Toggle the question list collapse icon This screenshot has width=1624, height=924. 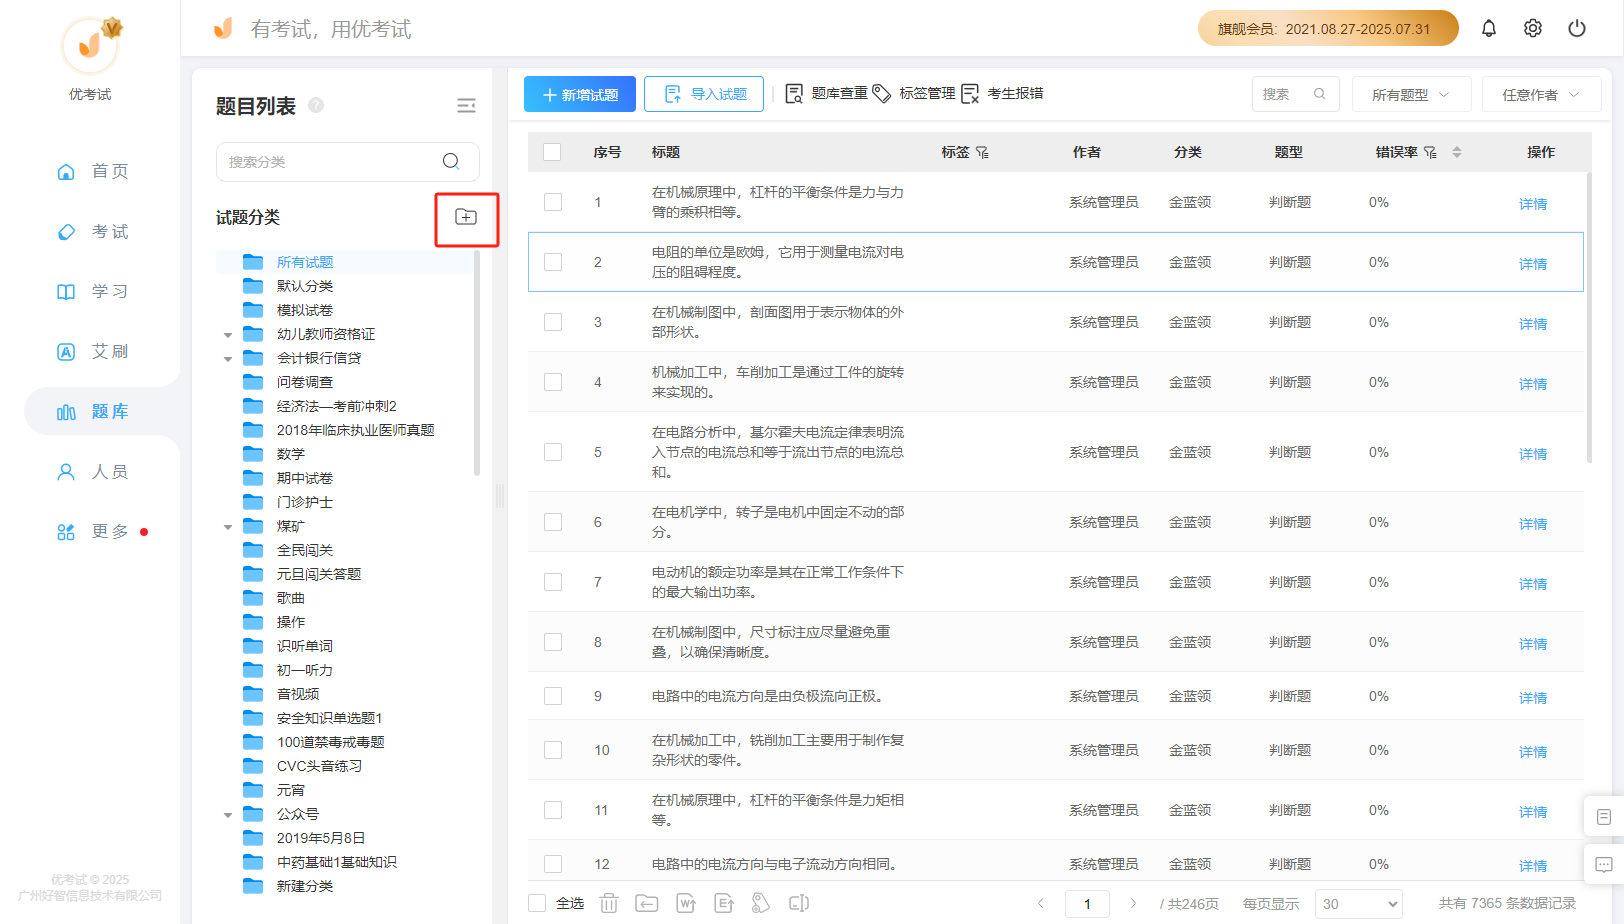[466, 106]
